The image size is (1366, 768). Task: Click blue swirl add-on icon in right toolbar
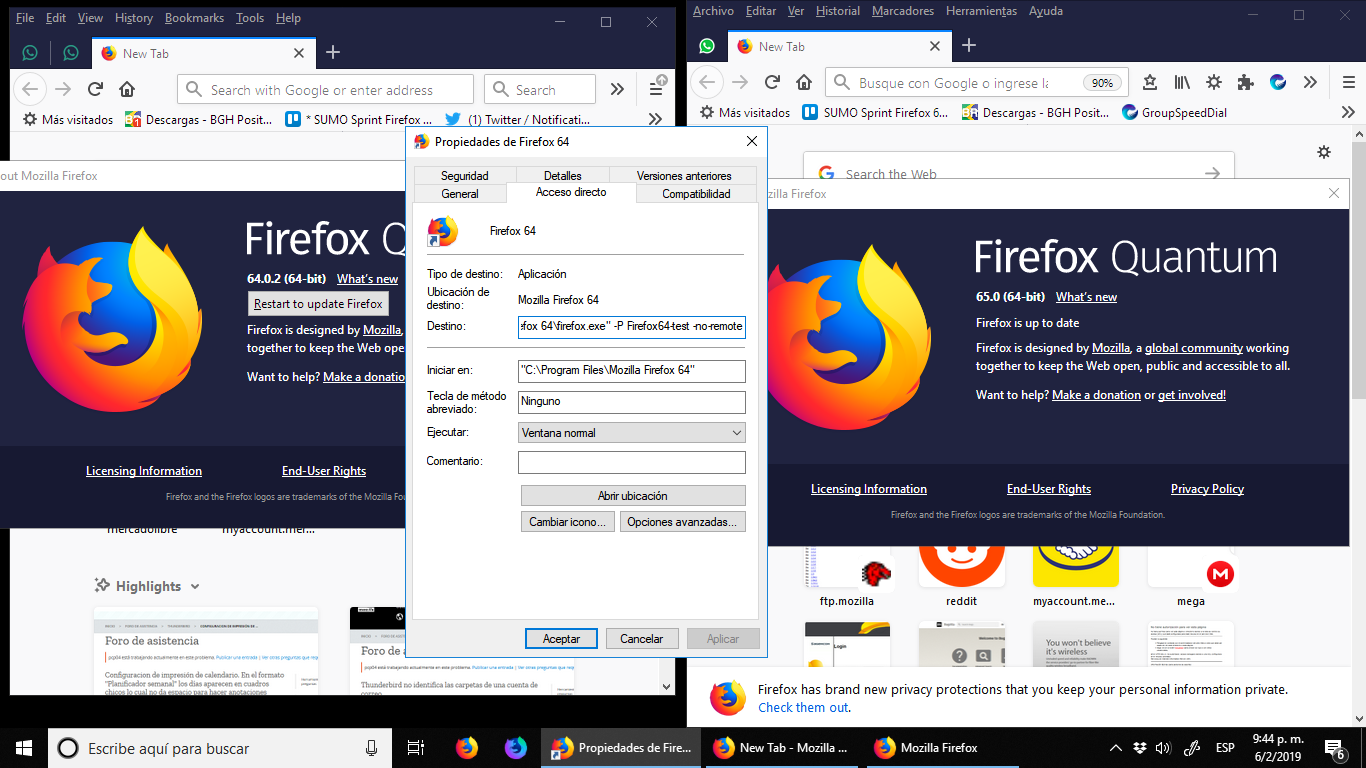click(1278, 82)
